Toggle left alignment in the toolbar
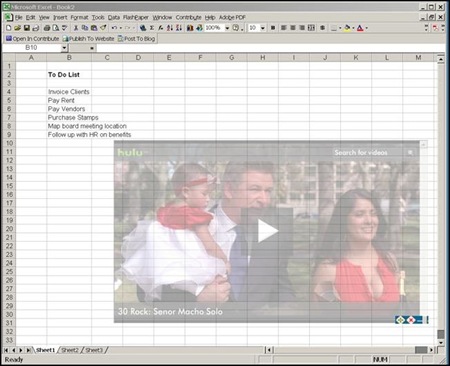The height and width of the screenshot is (366, 450). (283, 28)
